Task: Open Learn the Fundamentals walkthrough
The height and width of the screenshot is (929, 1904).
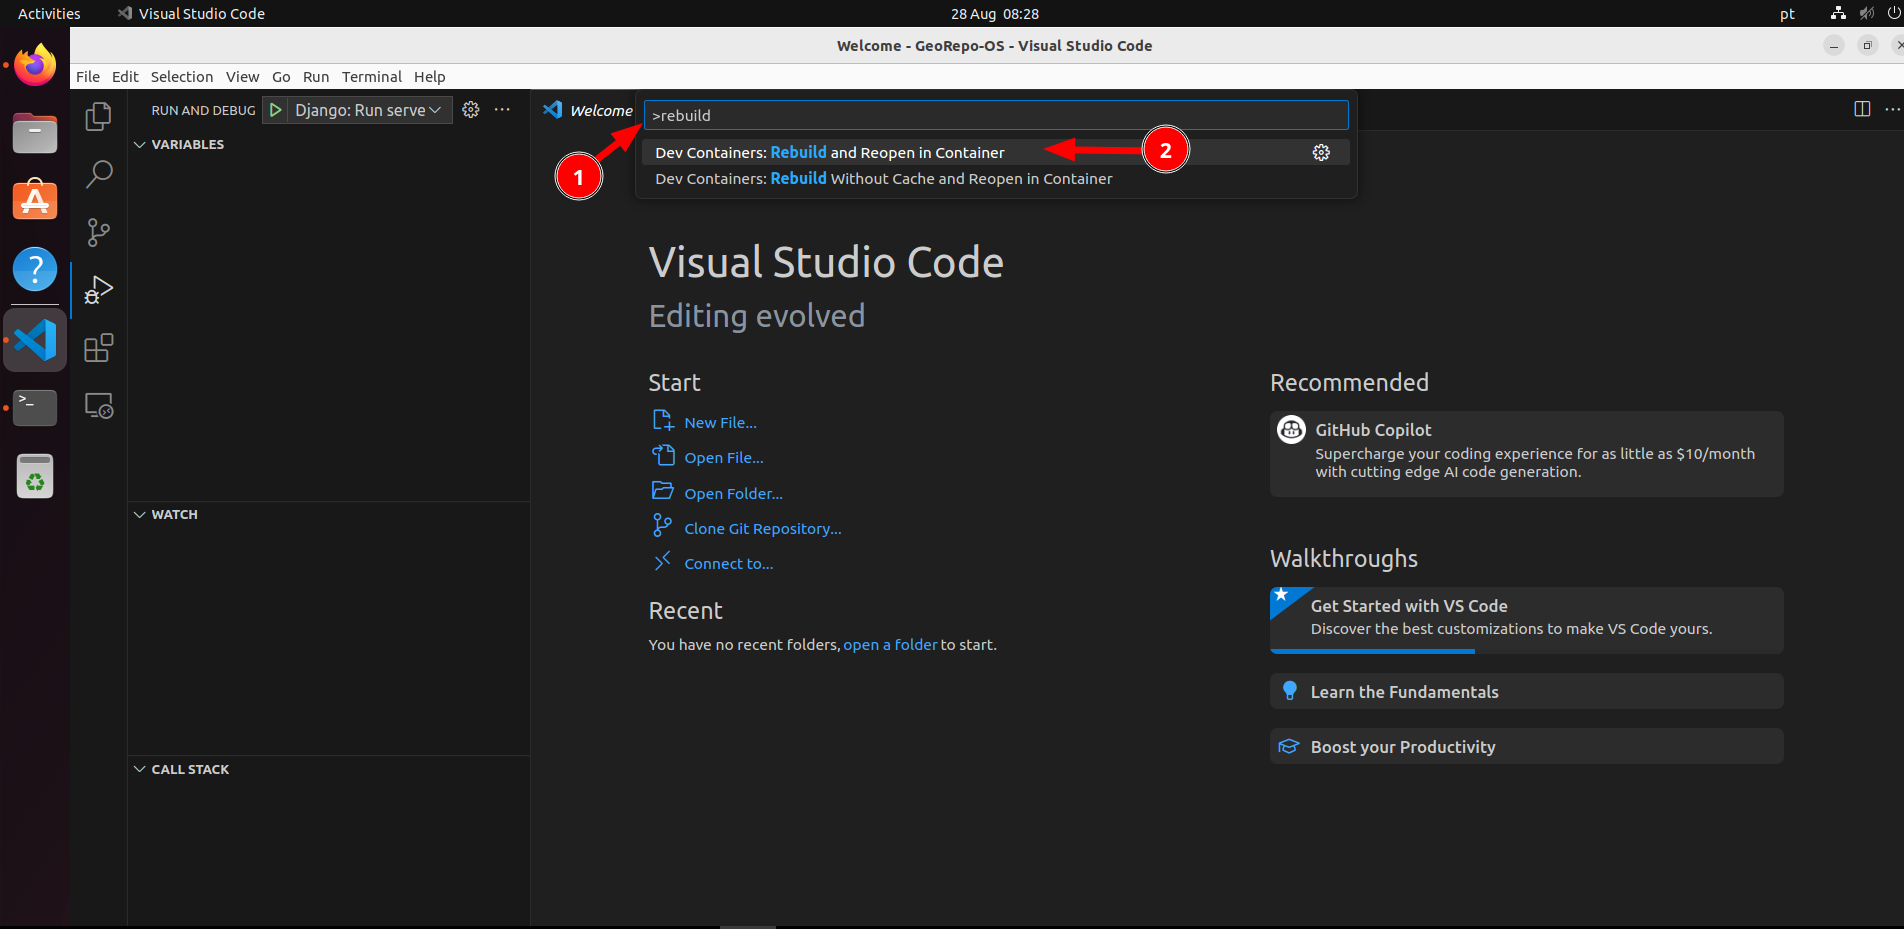Action: [x=1526, y=691]
